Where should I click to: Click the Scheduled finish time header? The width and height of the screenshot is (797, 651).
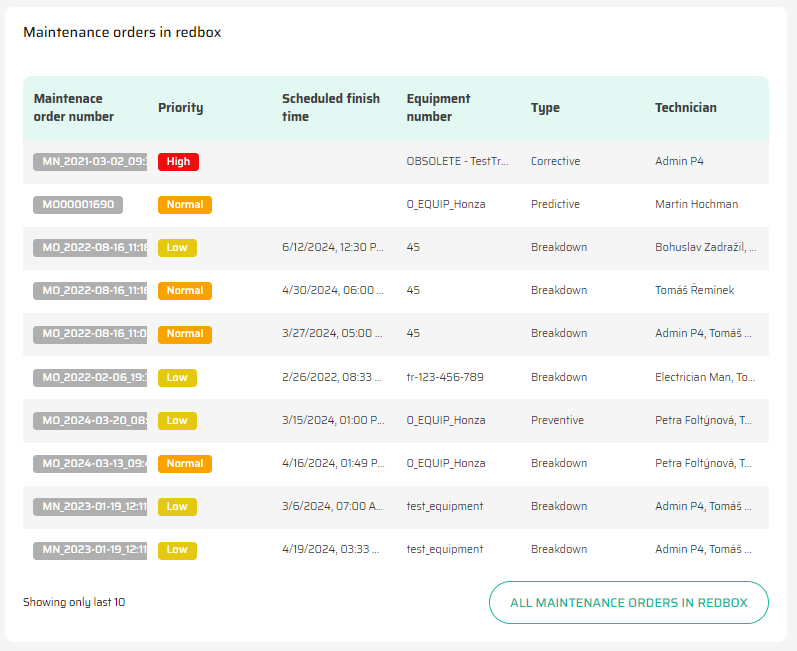coord(330,108)
